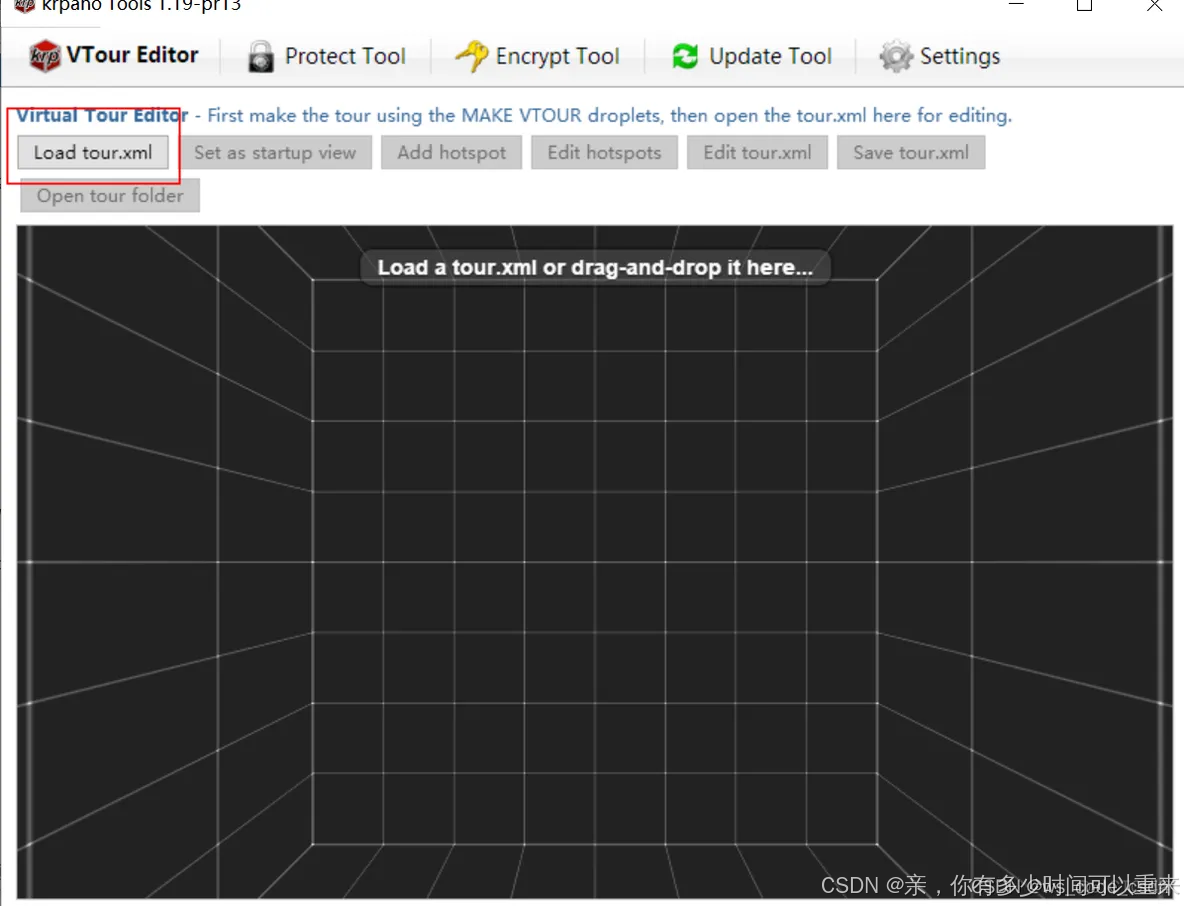Click Set as startup view button

(275, 153)
